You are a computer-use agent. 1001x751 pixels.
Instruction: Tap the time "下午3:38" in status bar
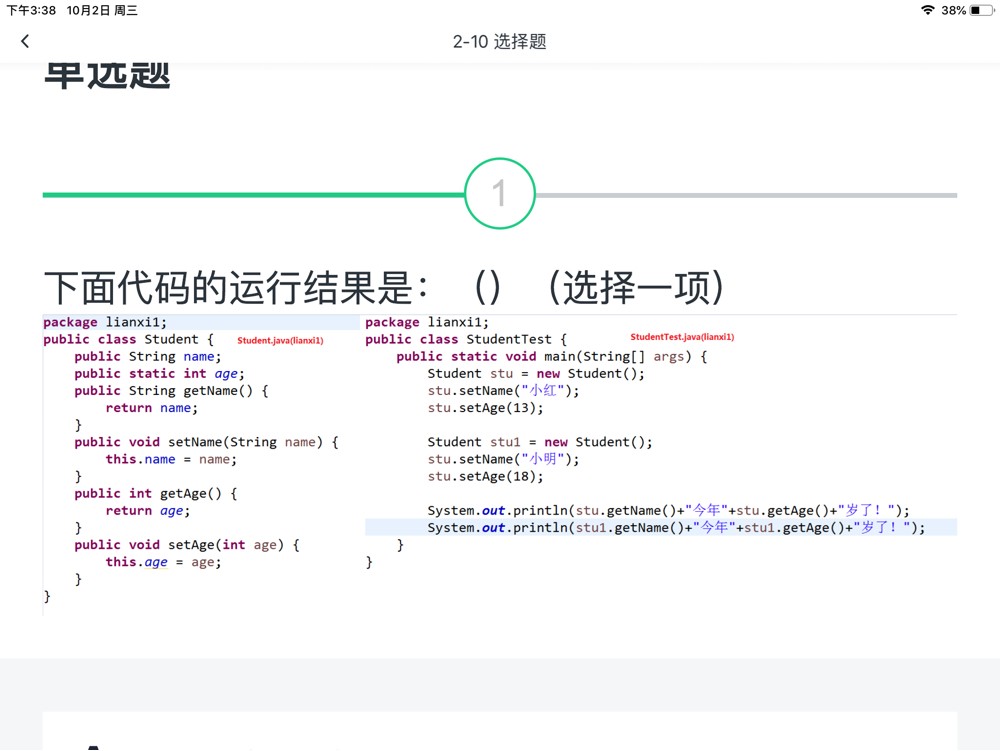coord(31,10)
